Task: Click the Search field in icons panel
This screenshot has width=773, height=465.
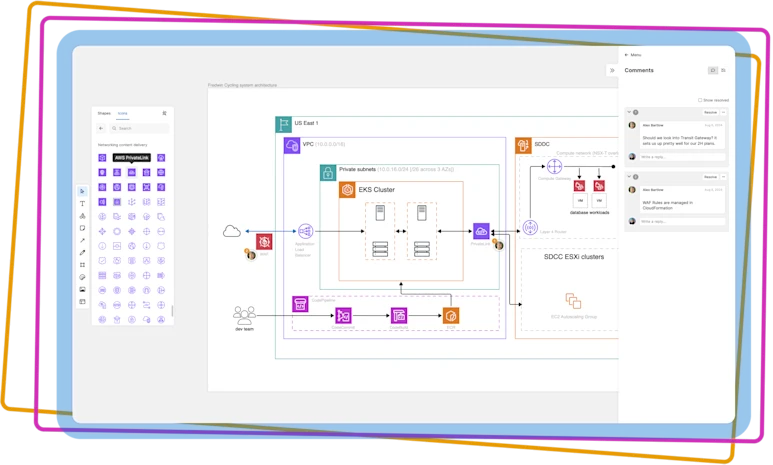Action: [x=139, y=128]
